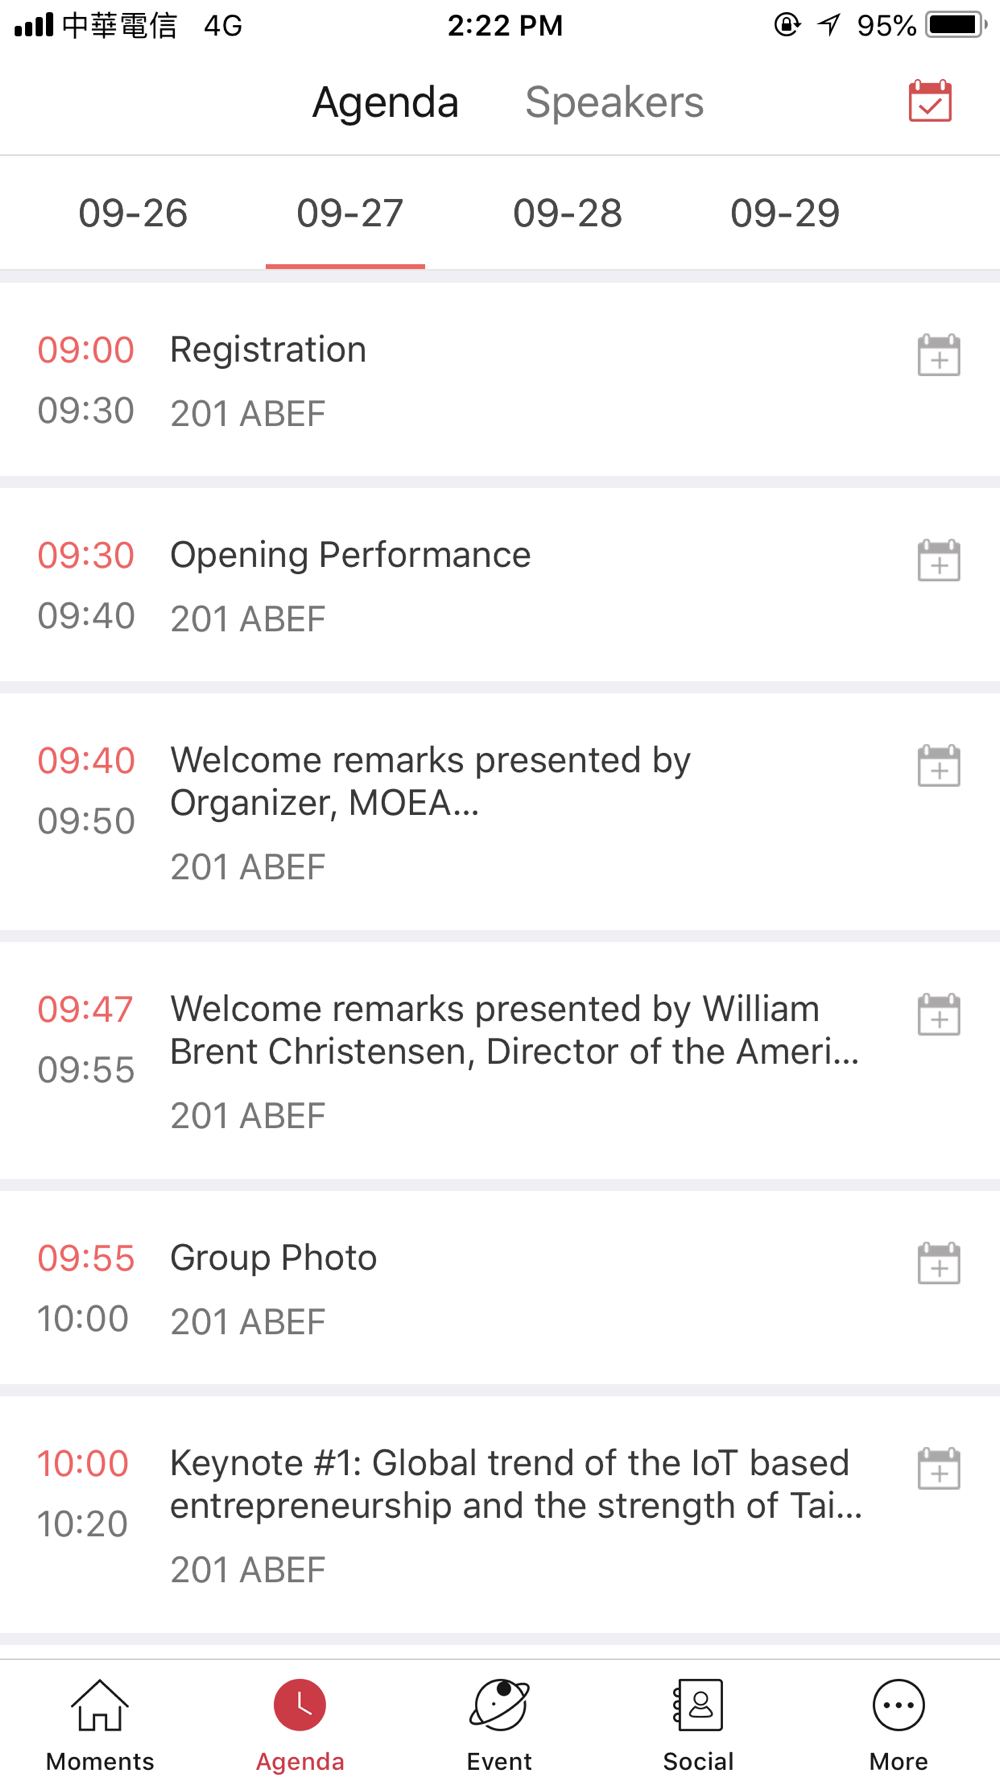1000x1778 pixels.
Task: Select the 09-29 date tab
Action: pos(785,213)
